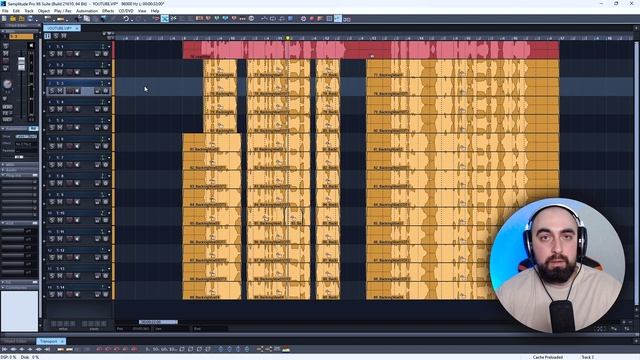Click the pan knob in track editor
The image size is (640, 360).
click(7, 84)
